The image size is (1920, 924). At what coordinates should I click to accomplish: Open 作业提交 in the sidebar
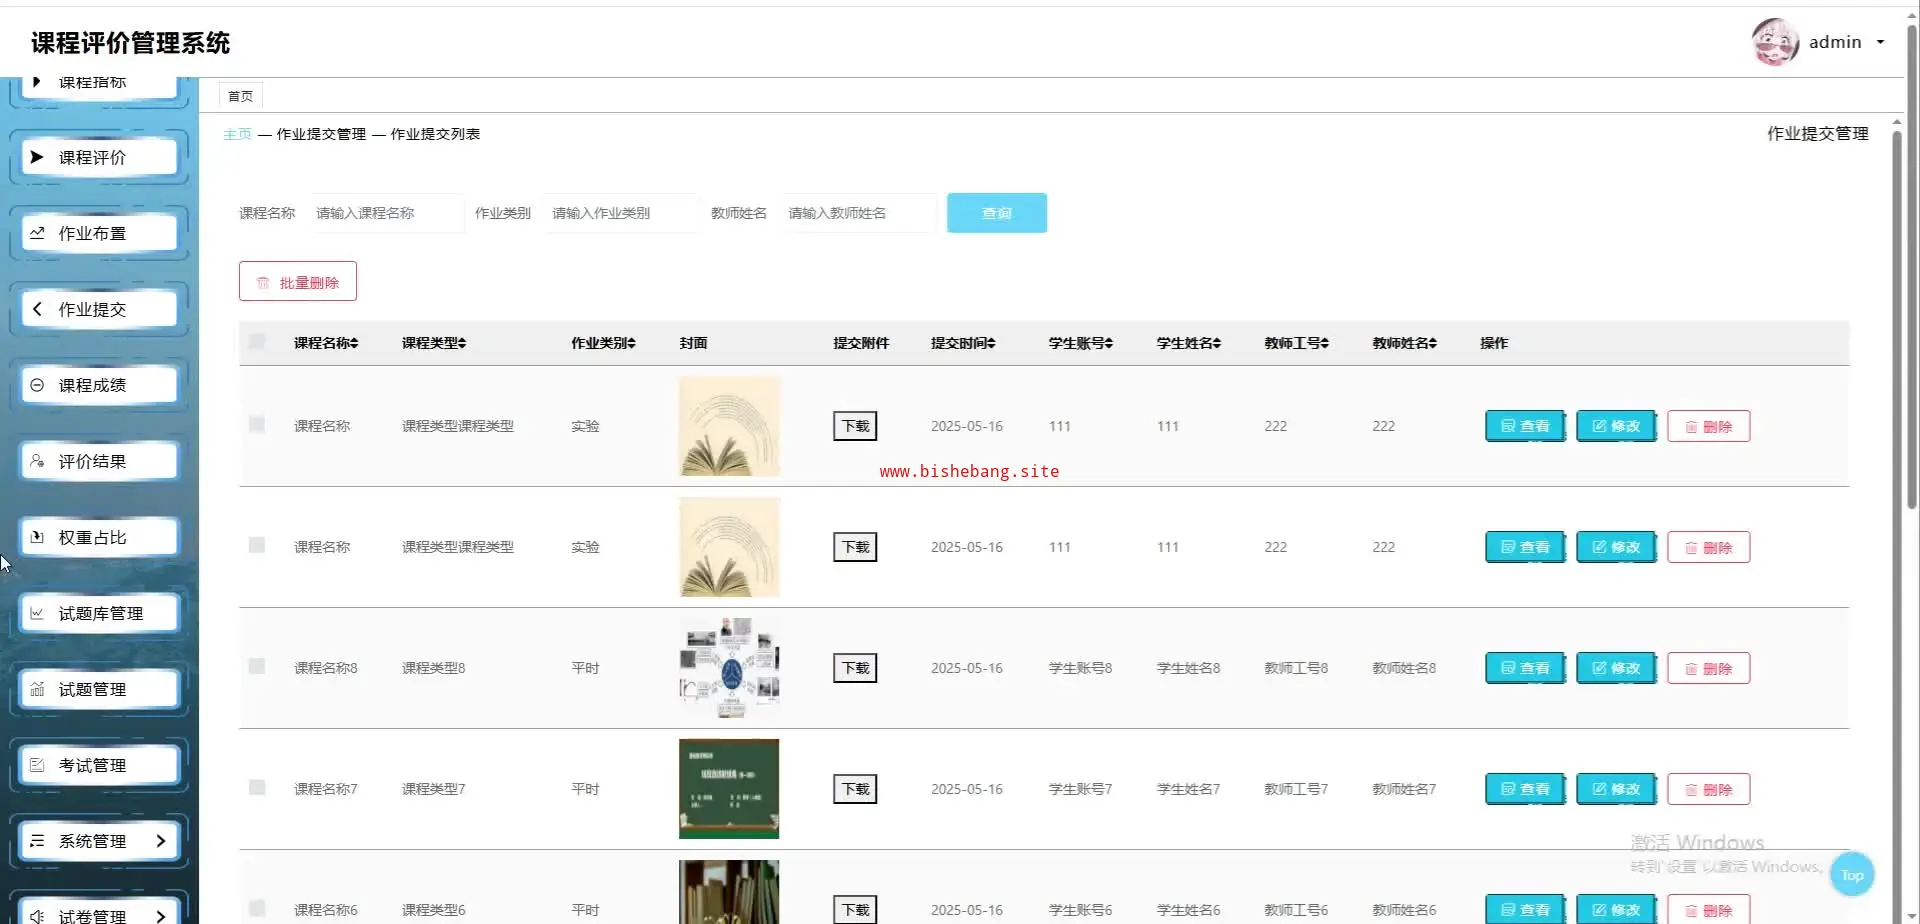pyautogui.click(x=92, y=310)
